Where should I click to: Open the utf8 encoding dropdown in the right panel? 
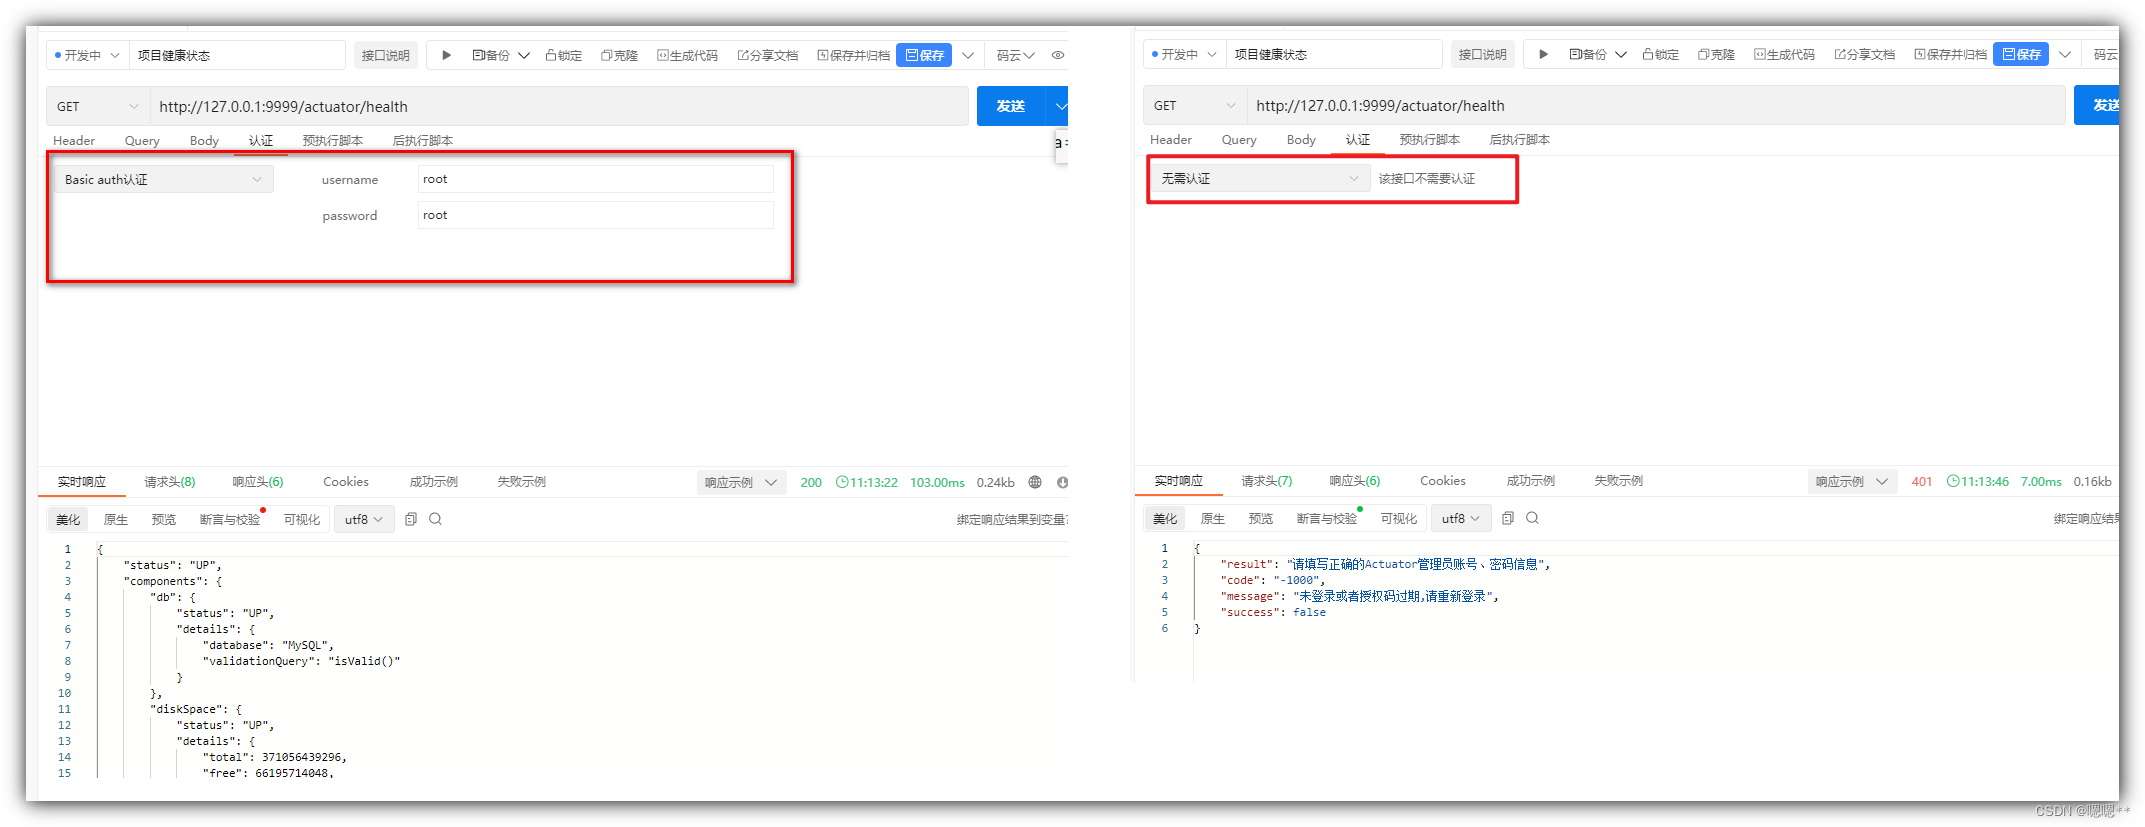[1460, 518]
